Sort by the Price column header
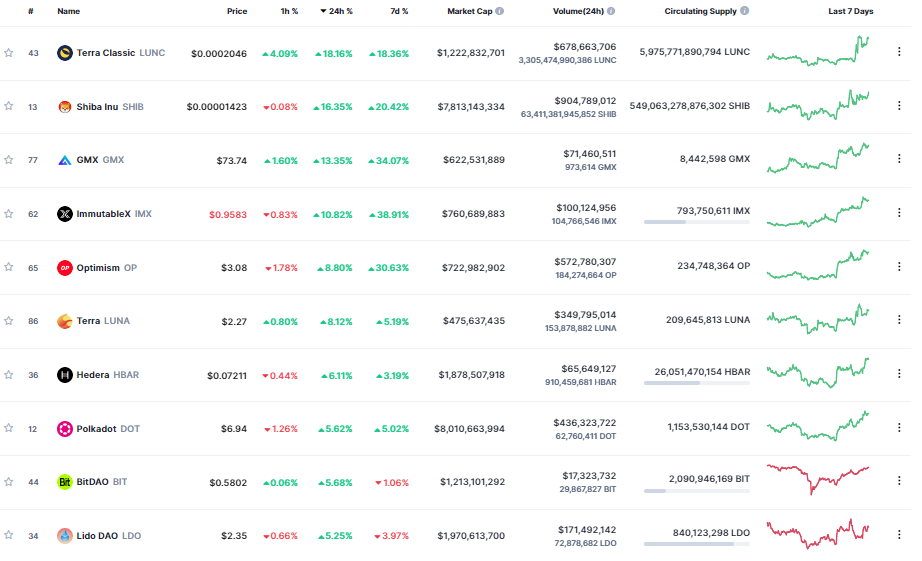922x561 pixels. click(237, 11)
